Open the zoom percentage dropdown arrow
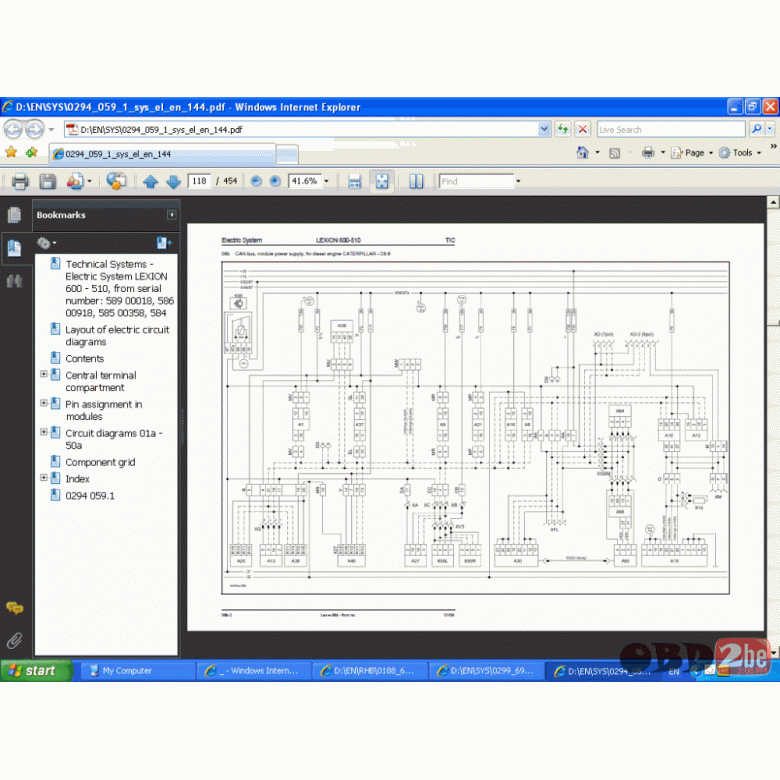 click(x=326, y=181)
